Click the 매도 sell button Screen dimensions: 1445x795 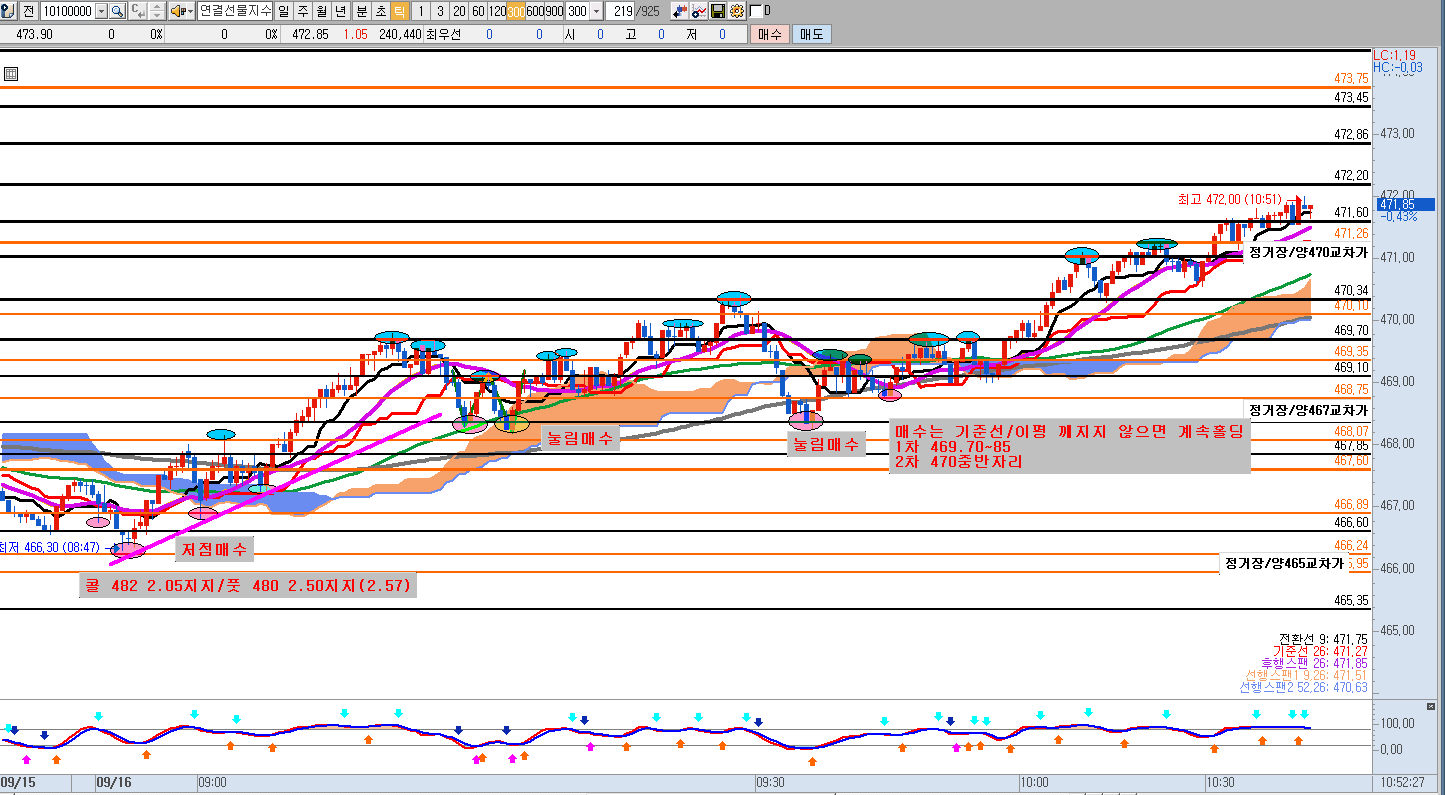click(x=810, y=34)
